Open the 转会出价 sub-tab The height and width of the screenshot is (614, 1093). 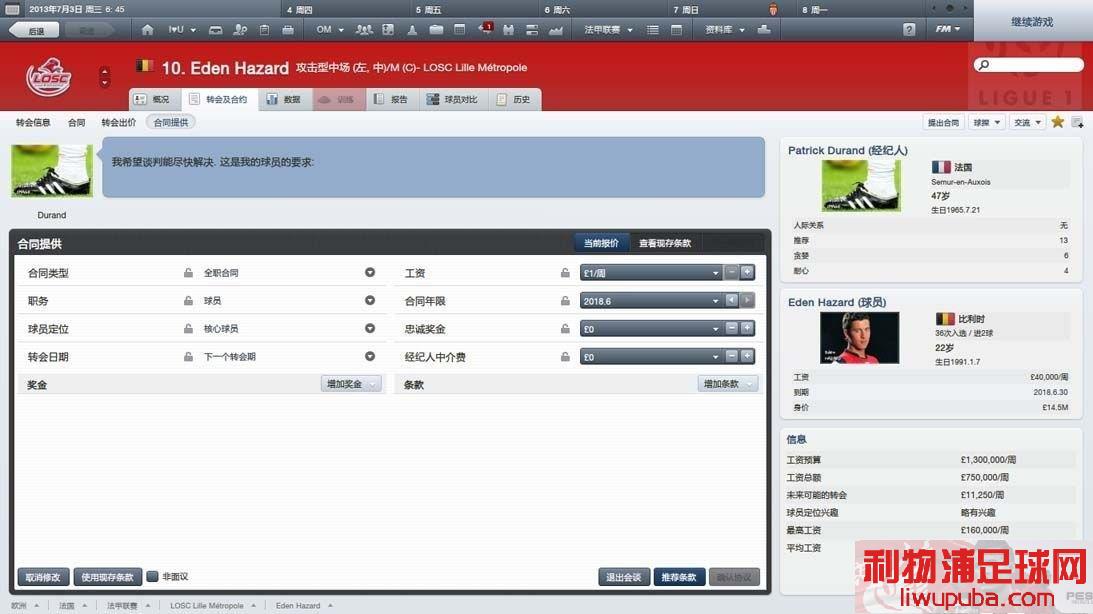pyautogui.click(x=119, y=122)
